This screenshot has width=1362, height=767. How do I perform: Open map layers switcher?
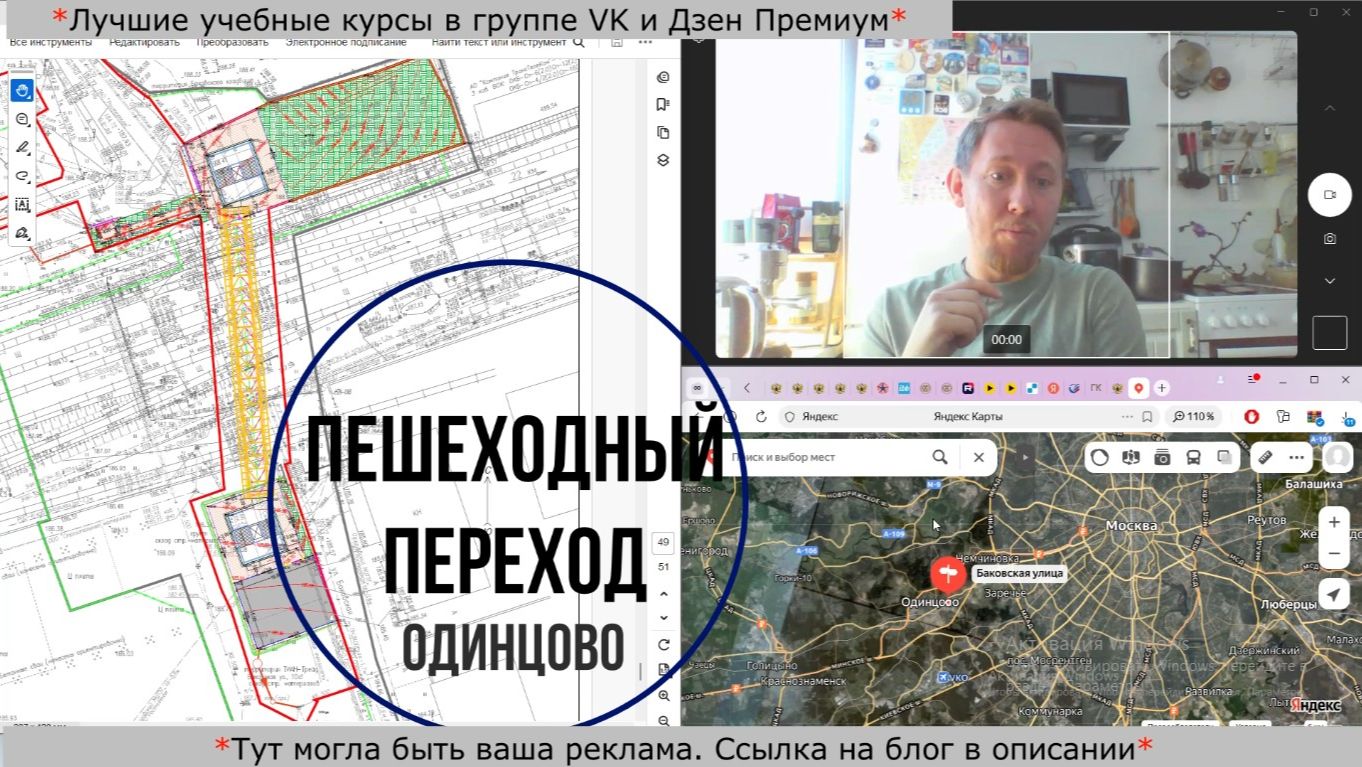click(1224, 458)
